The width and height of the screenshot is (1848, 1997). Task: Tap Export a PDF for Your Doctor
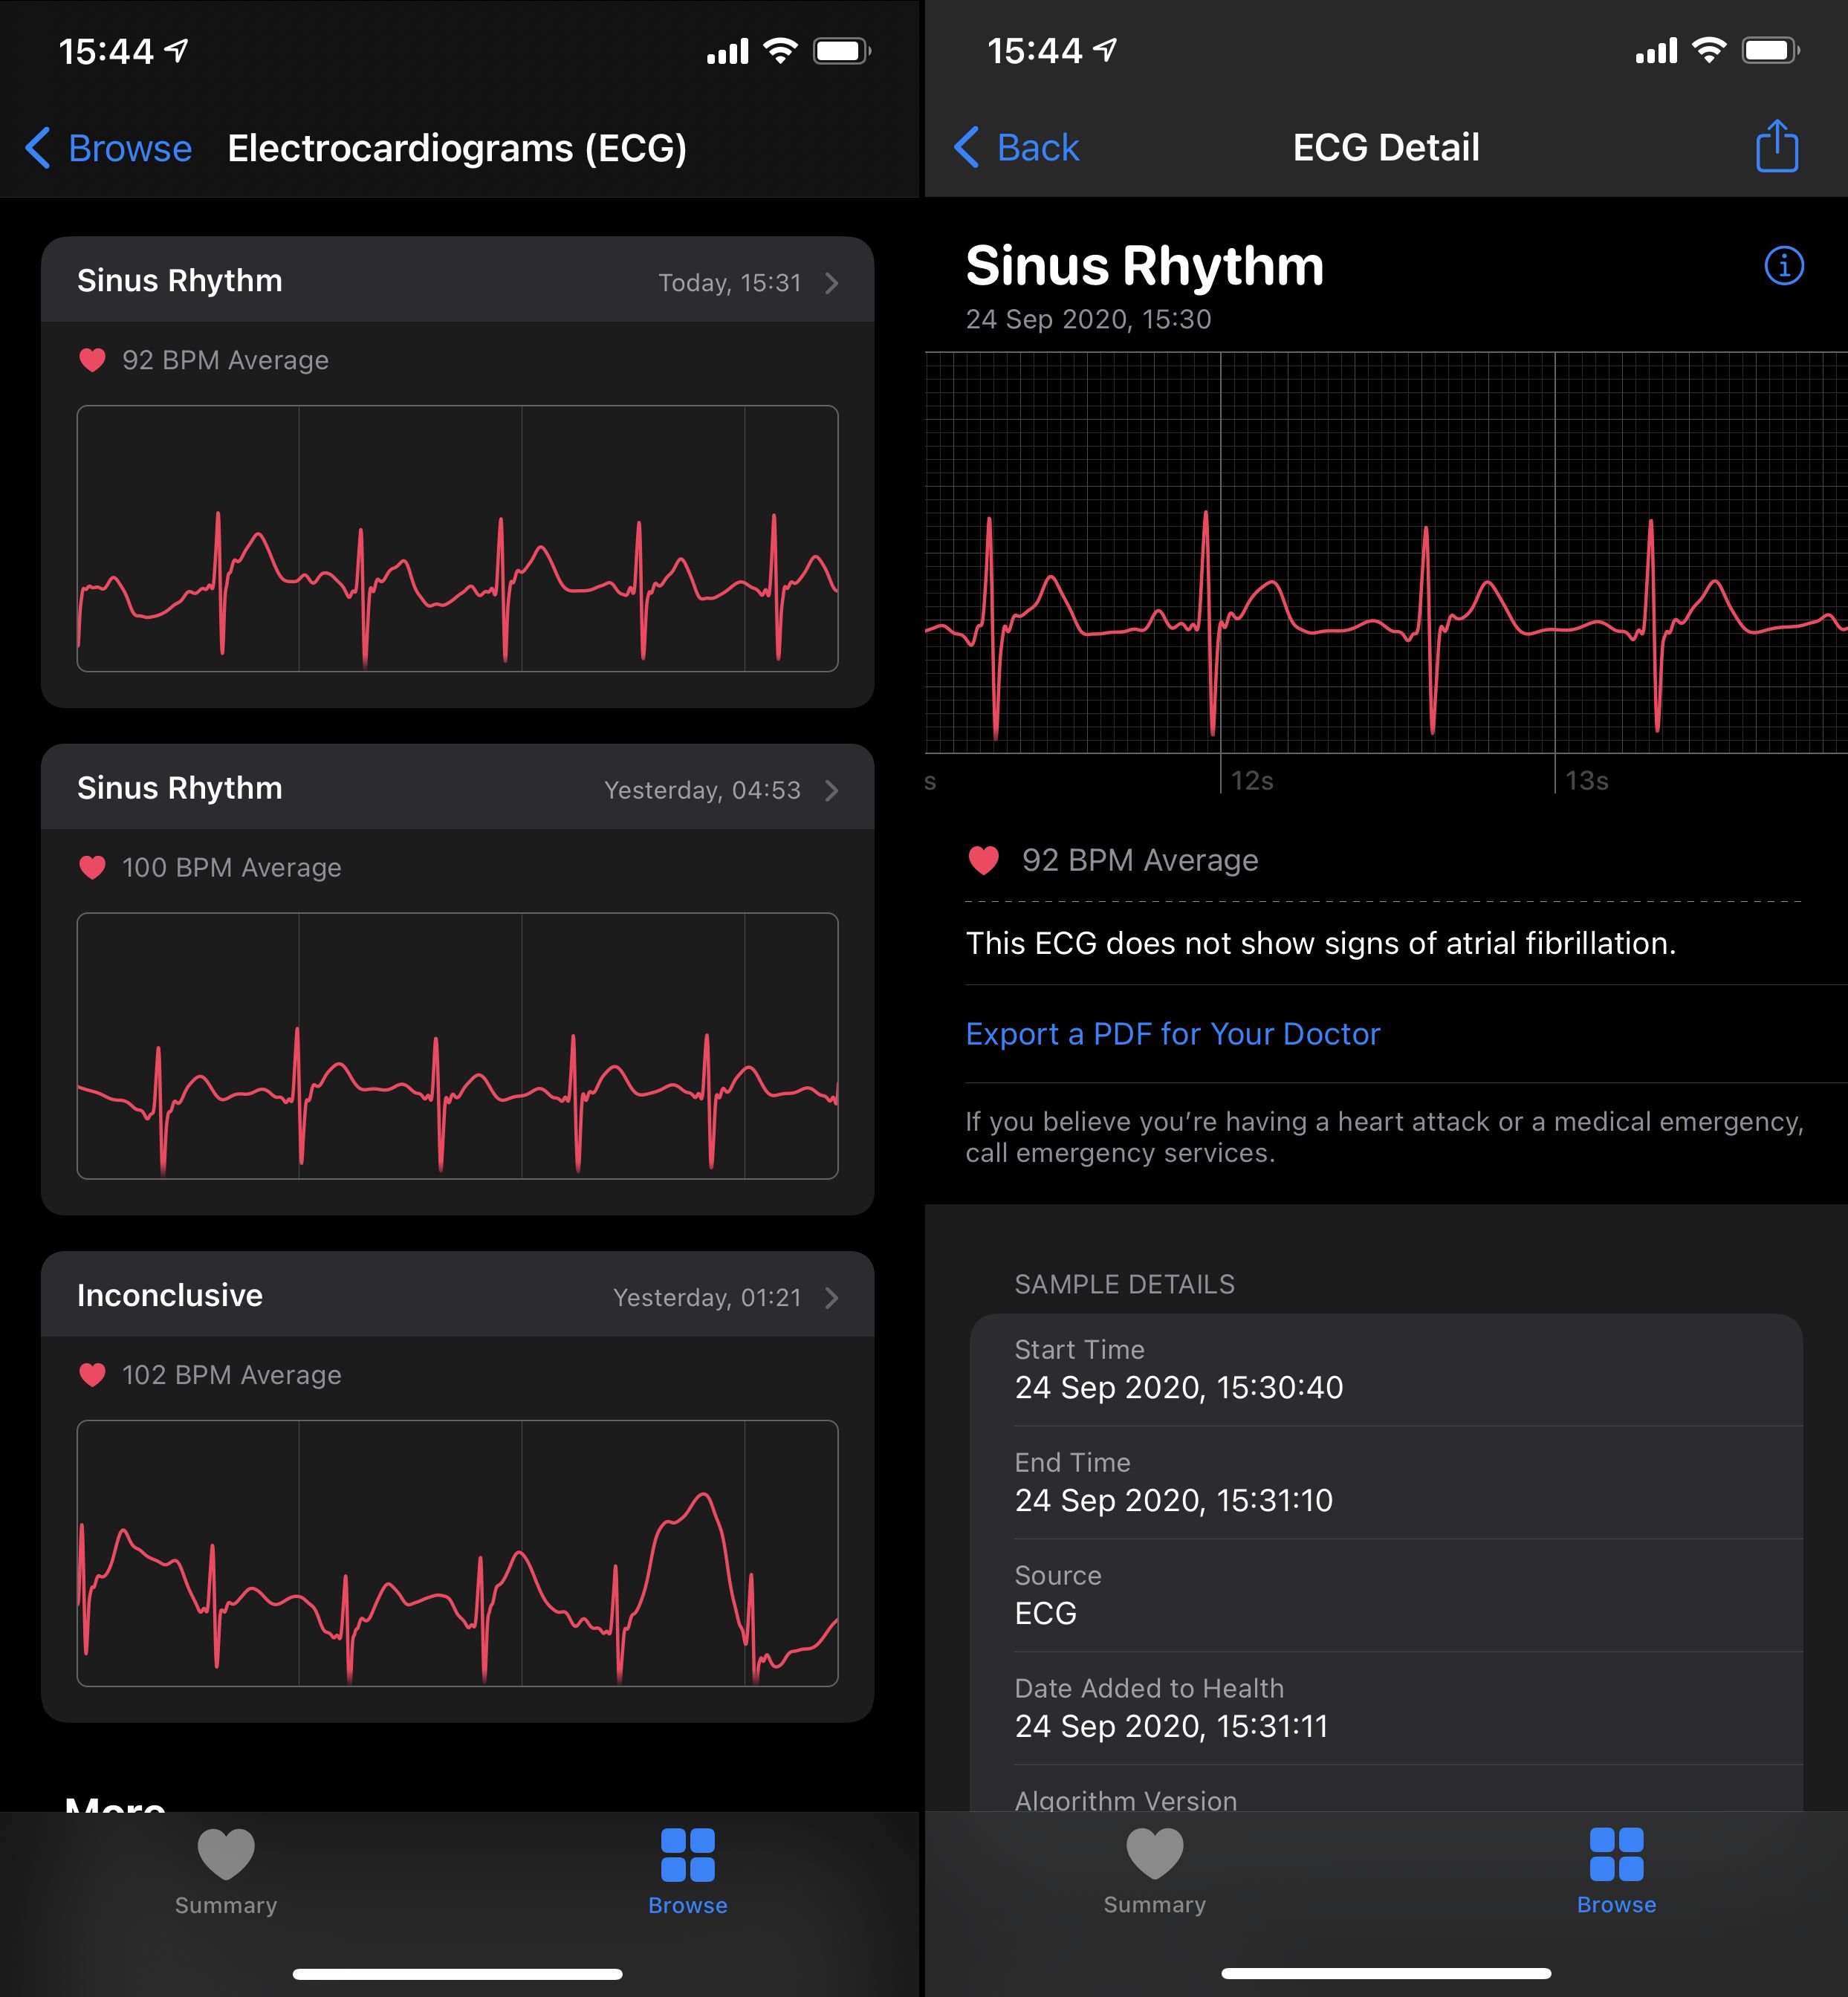[1172, 1033]
